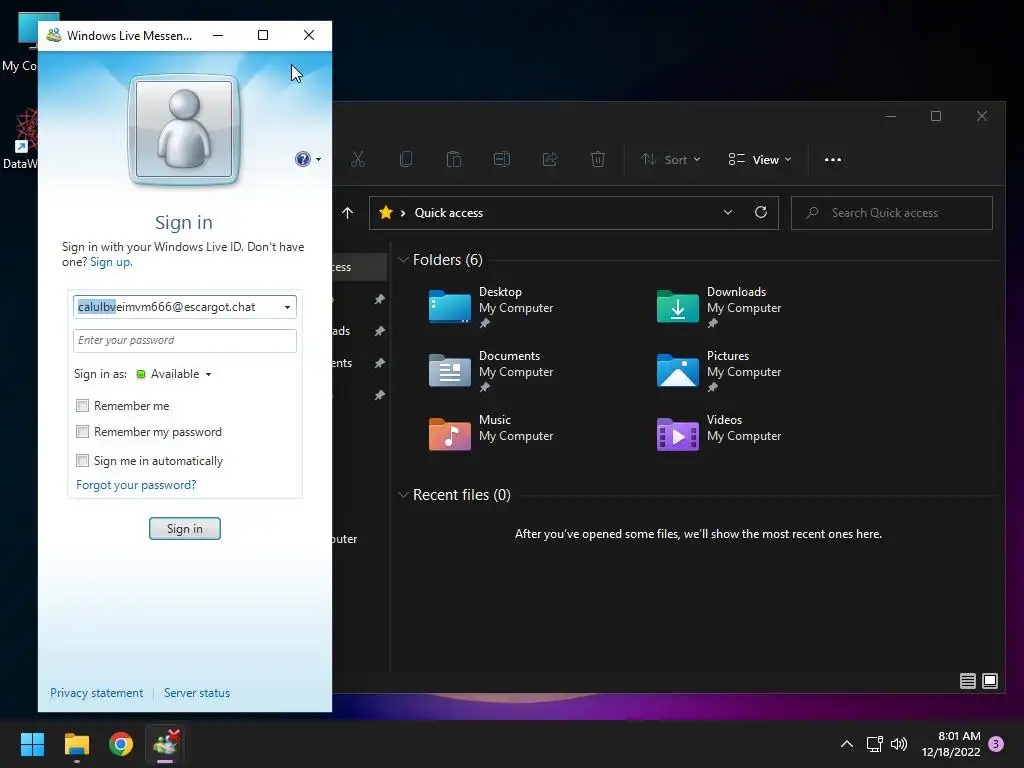Show hidden system tray icons

(847, 744)
